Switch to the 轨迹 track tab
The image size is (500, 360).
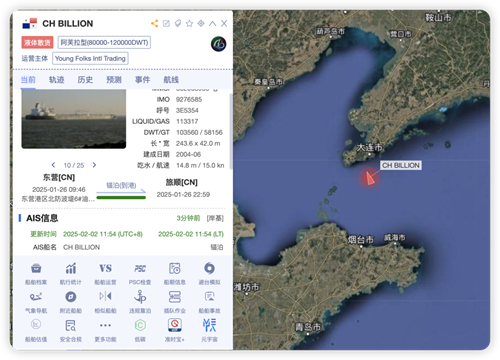[x=56, y=80]
